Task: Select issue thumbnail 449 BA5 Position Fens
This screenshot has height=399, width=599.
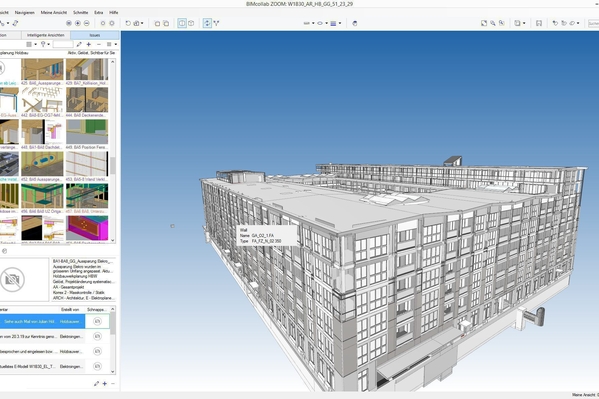Action: (x=87, y=132)
